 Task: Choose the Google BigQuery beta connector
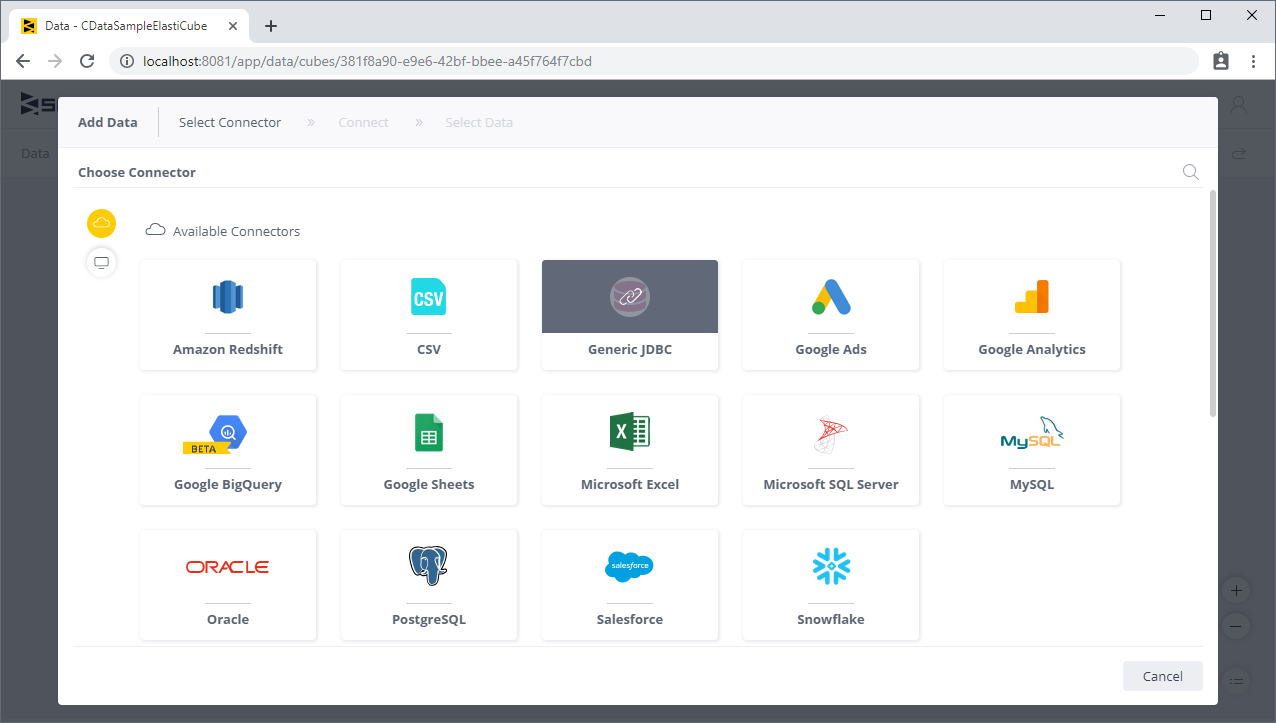coord(228,449)
